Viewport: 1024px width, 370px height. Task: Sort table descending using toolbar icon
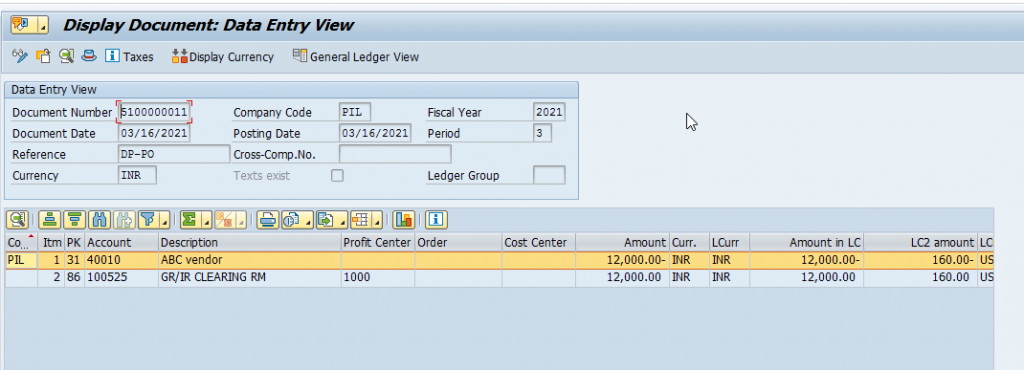pyautogui.click(x=75, y=220)
